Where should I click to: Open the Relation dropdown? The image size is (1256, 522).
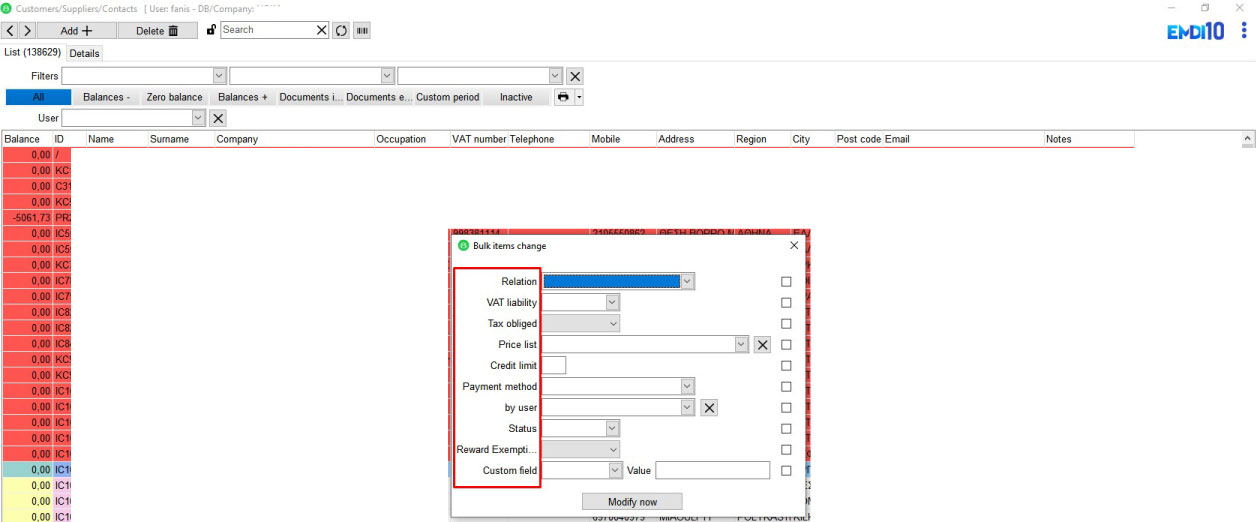click(x=687, y=282)
